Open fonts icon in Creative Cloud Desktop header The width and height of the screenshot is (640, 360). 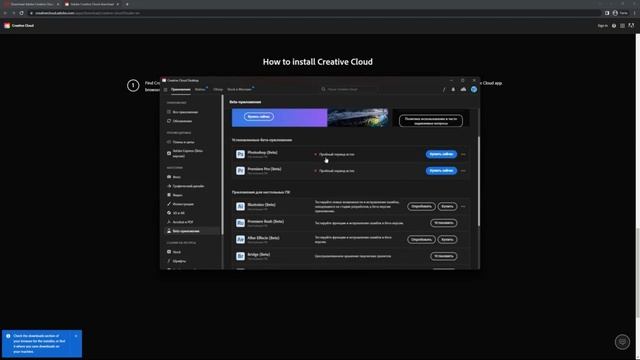coord(444,89)
